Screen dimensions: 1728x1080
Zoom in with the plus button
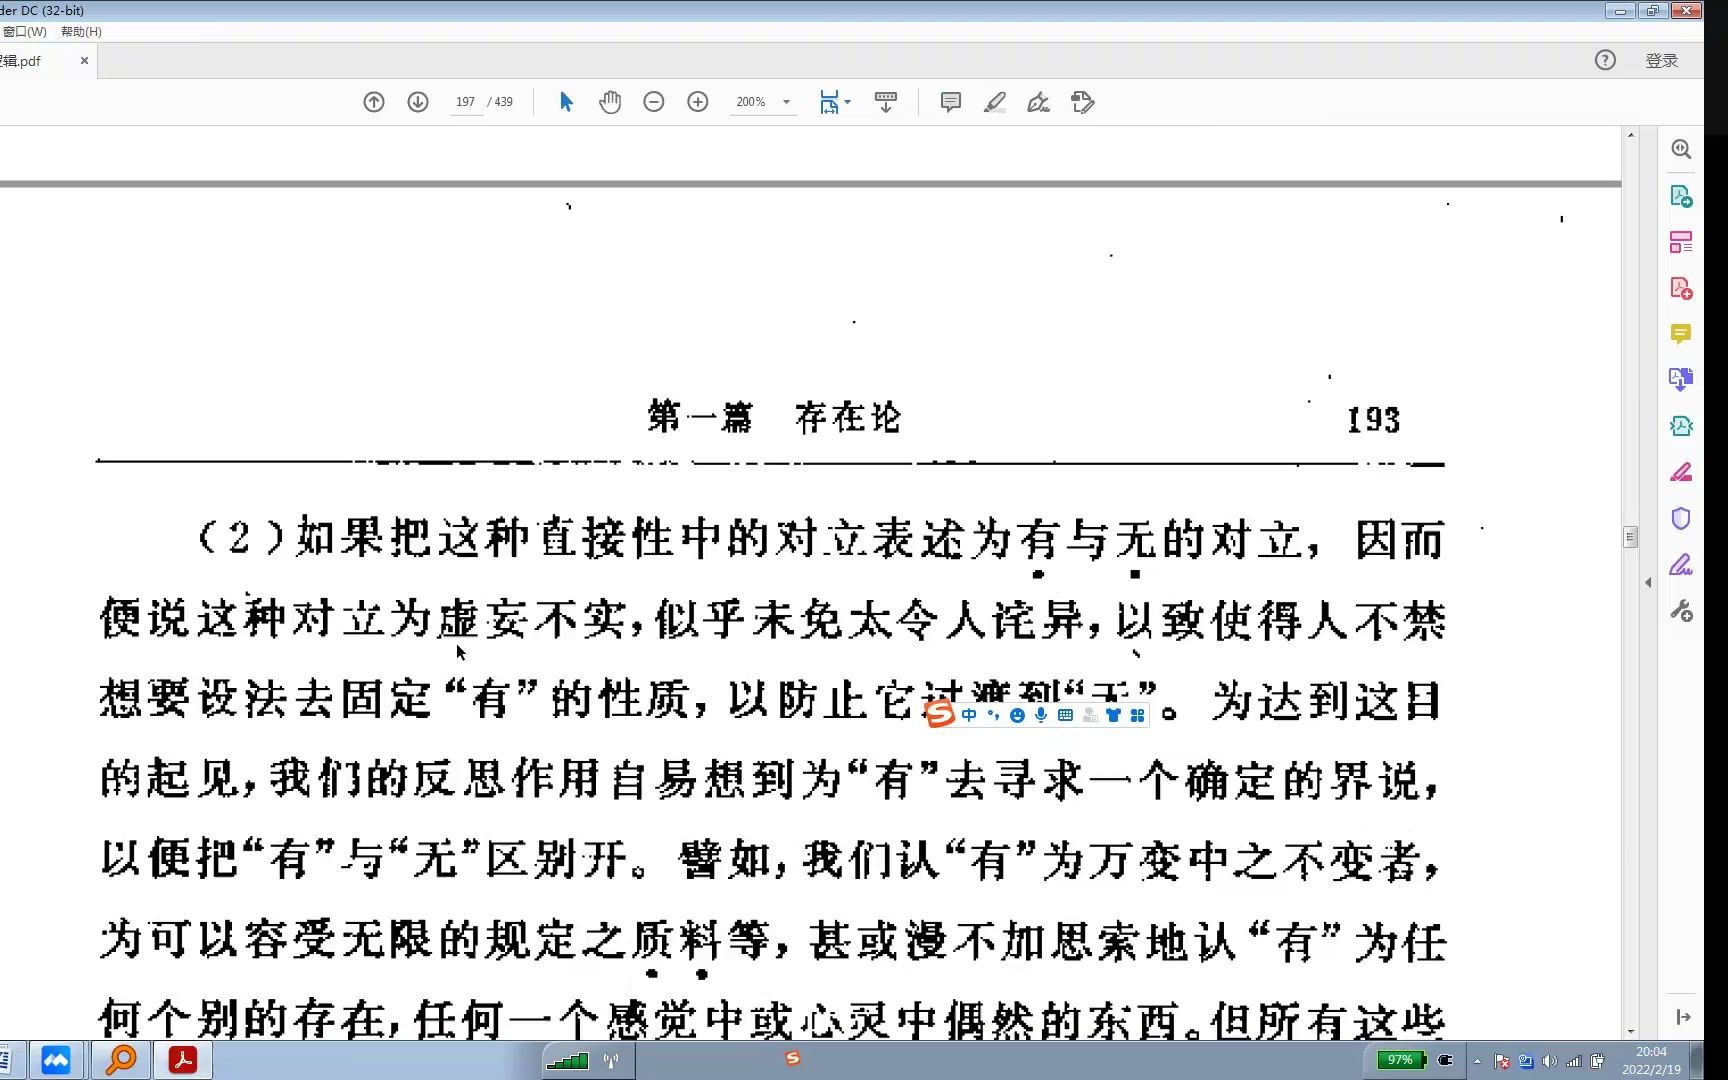(x=698, y=102)
